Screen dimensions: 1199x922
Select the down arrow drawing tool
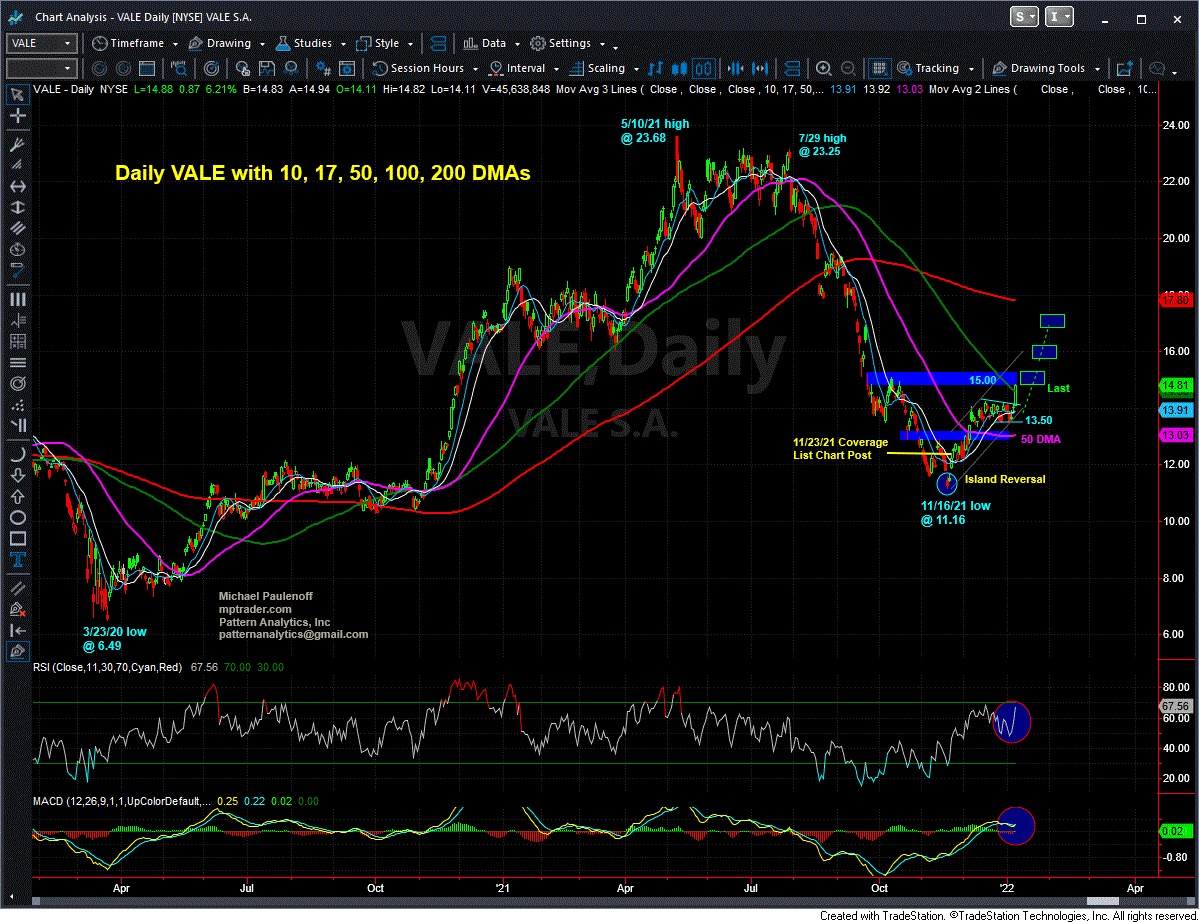(x=17, y=476)
